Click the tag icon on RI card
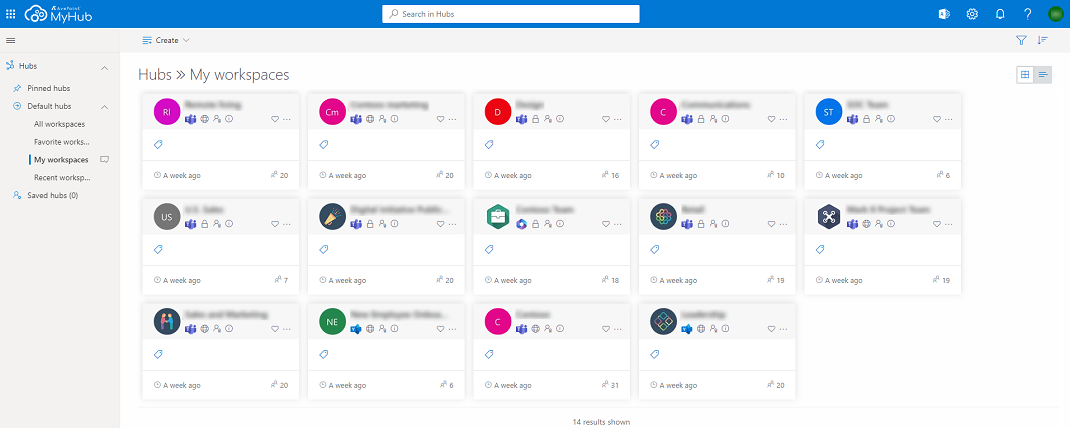 (x=158, y=145)
